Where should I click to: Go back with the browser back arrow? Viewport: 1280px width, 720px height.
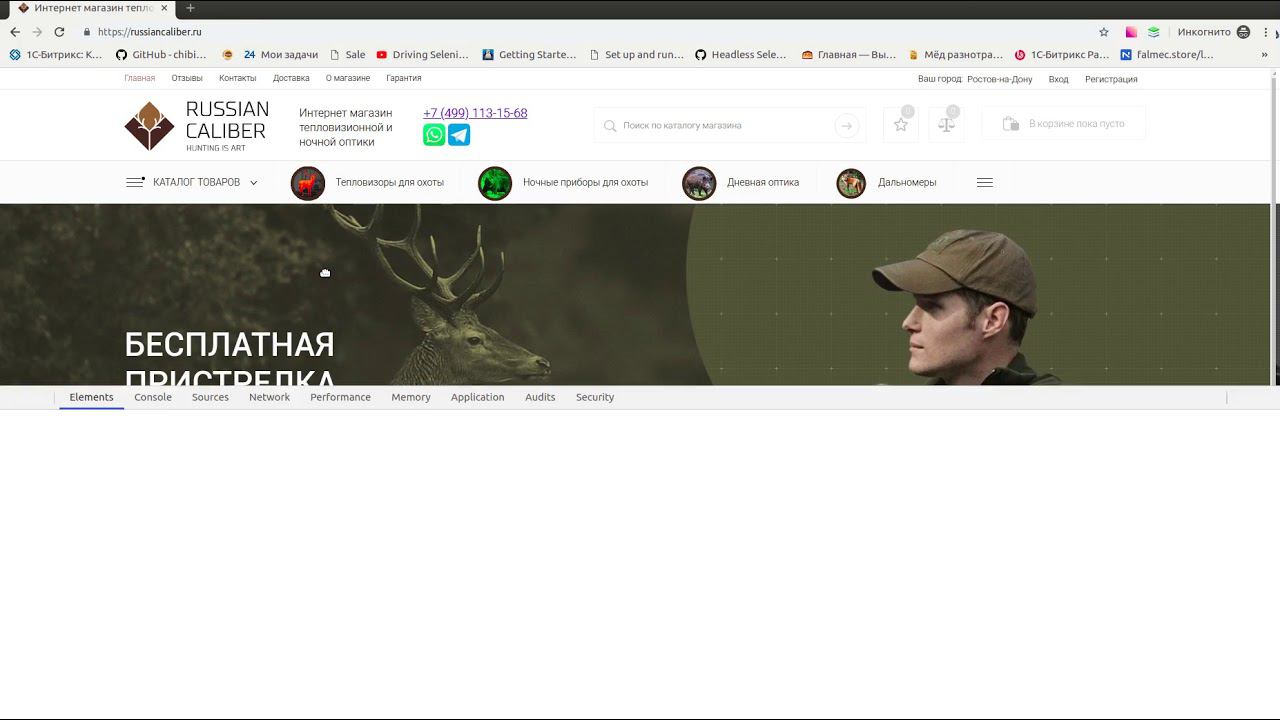tap(15, 32)
